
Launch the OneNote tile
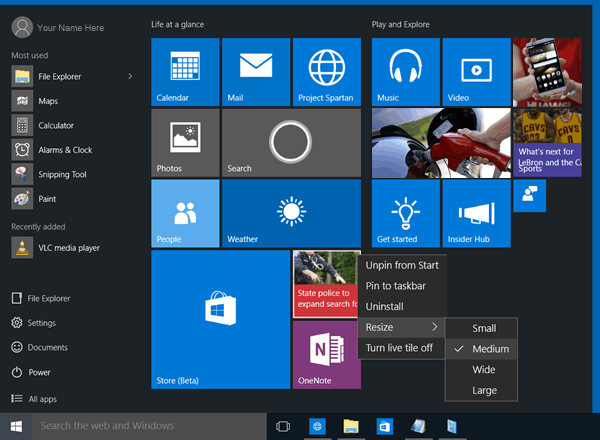[327, 355]
